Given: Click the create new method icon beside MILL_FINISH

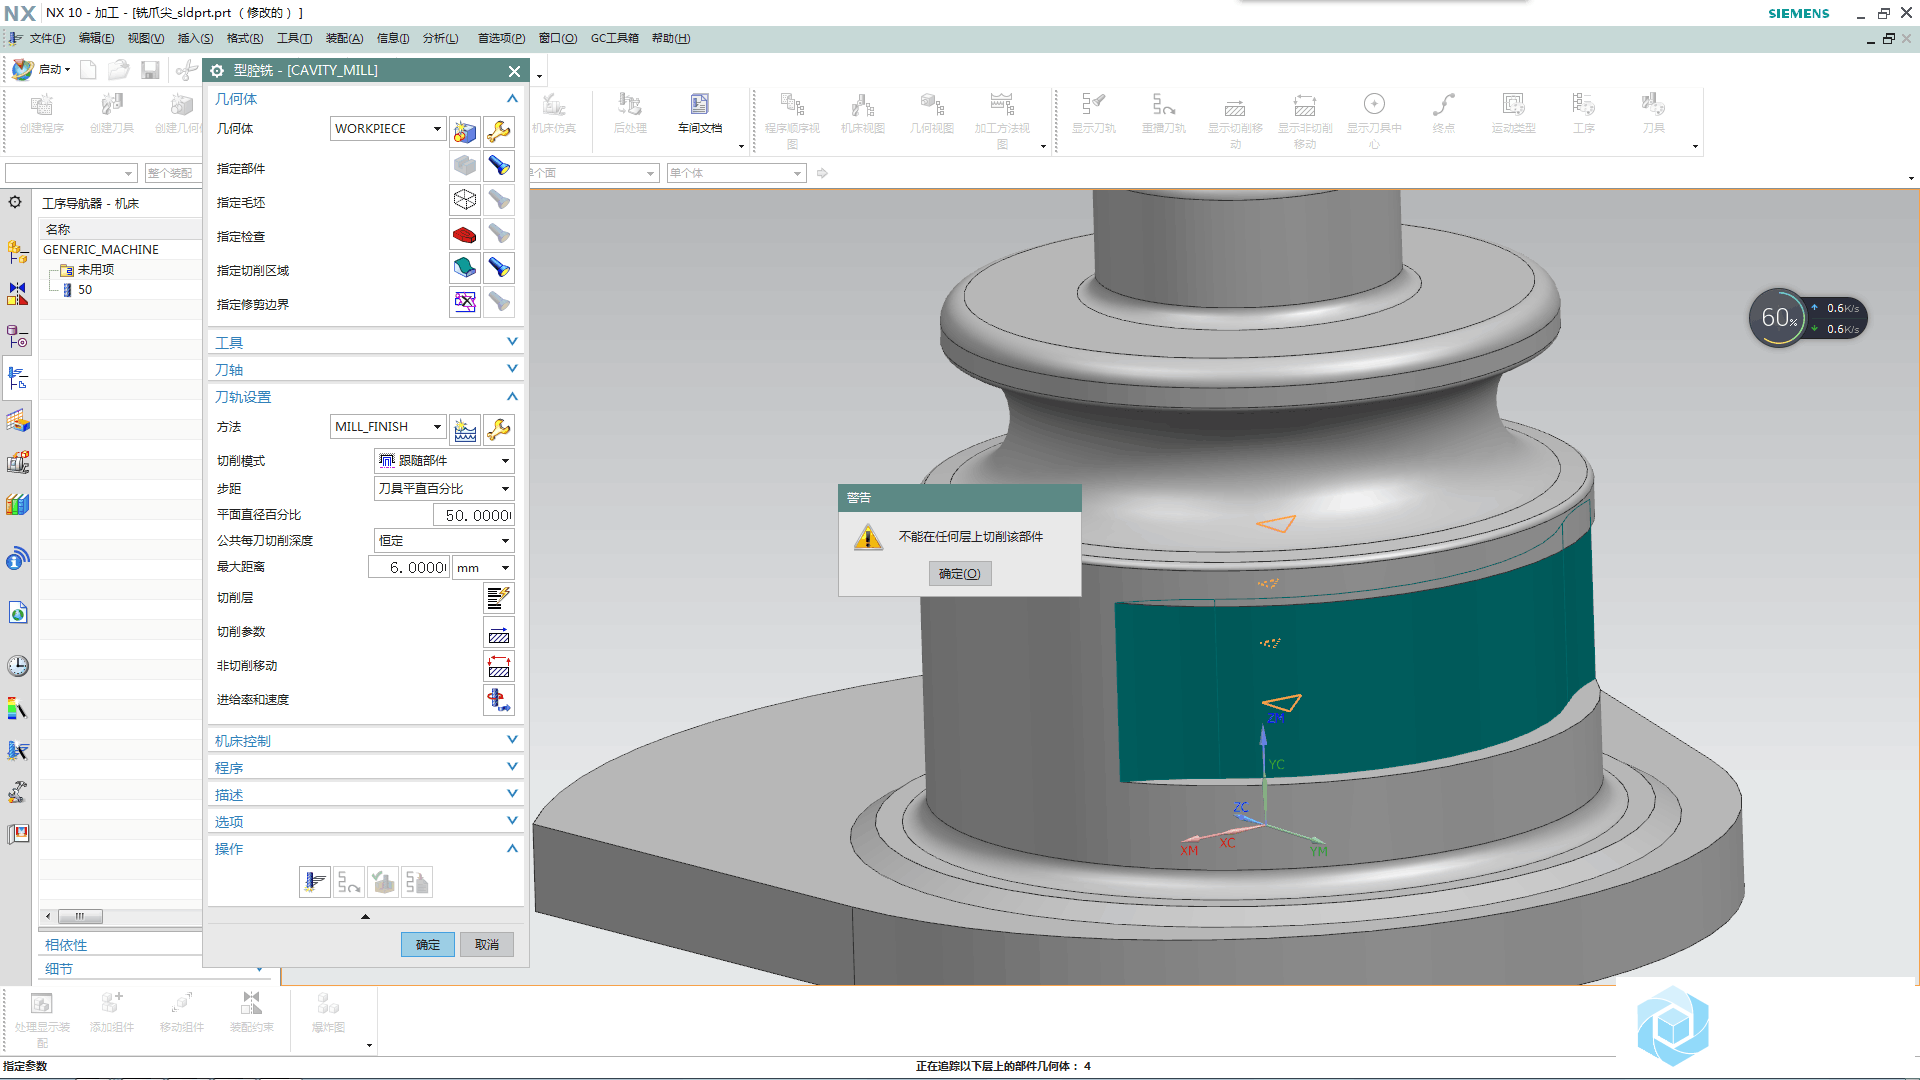Looking at the screenshot, I should point(465,429).
